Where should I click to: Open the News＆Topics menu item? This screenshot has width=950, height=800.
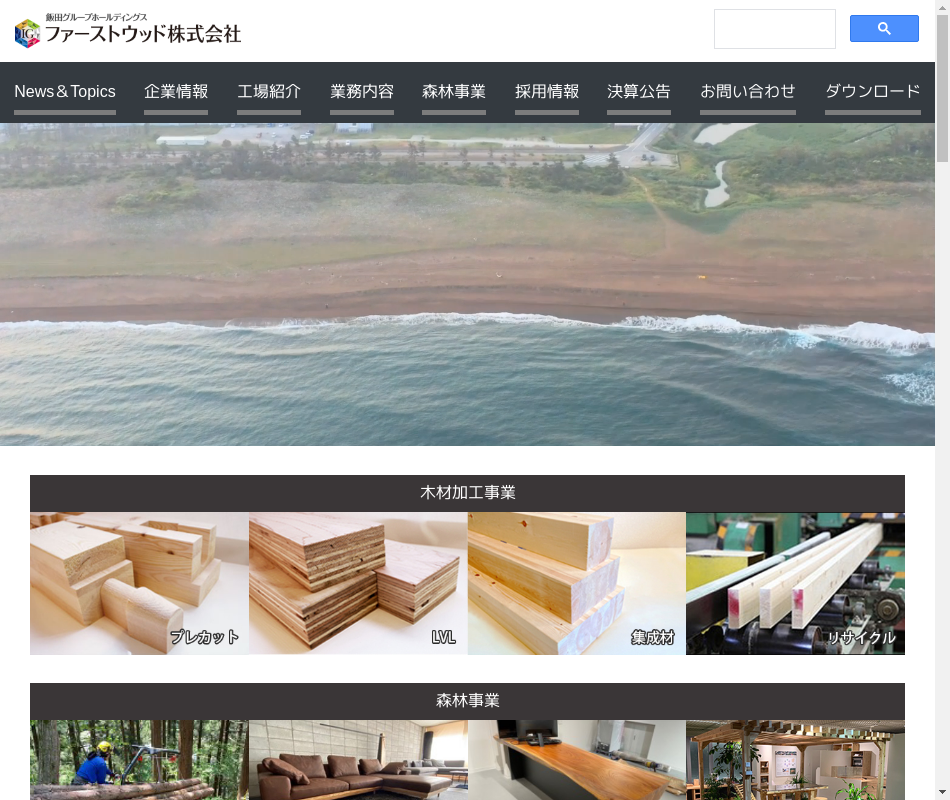[65, 91]
